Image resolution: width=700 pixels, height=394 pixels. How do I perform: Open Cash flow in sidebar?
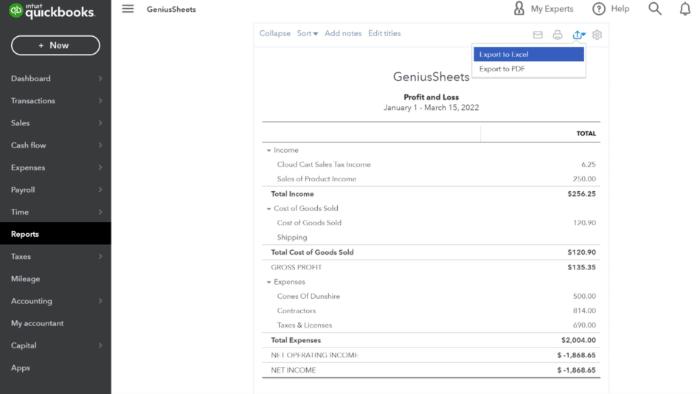pos(55,145)
